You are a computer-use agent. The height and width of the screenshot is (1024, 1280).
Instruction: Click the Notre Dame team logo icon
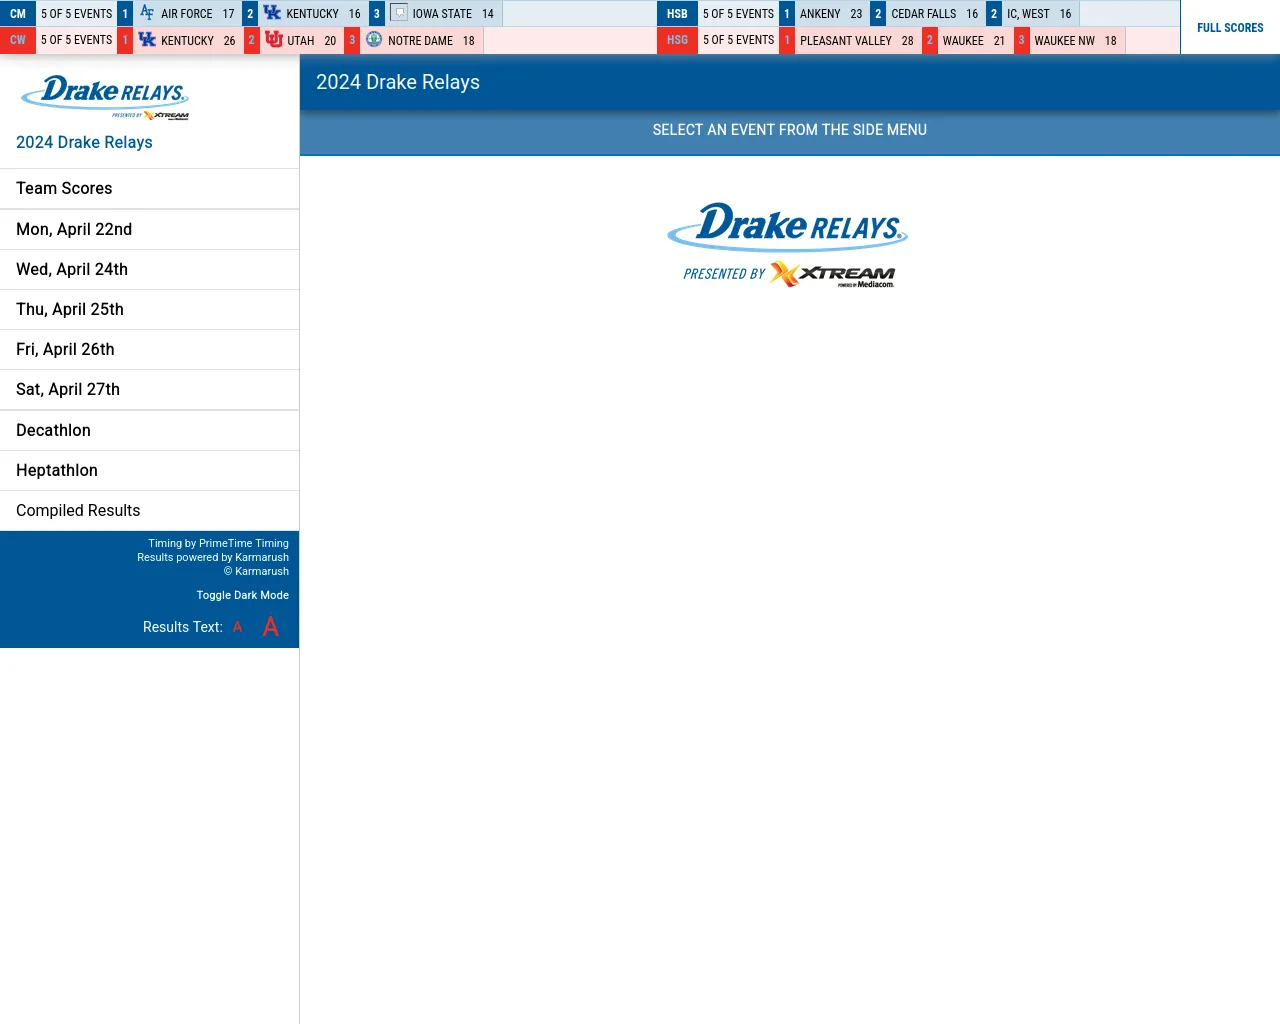click(x=374, y=40)
